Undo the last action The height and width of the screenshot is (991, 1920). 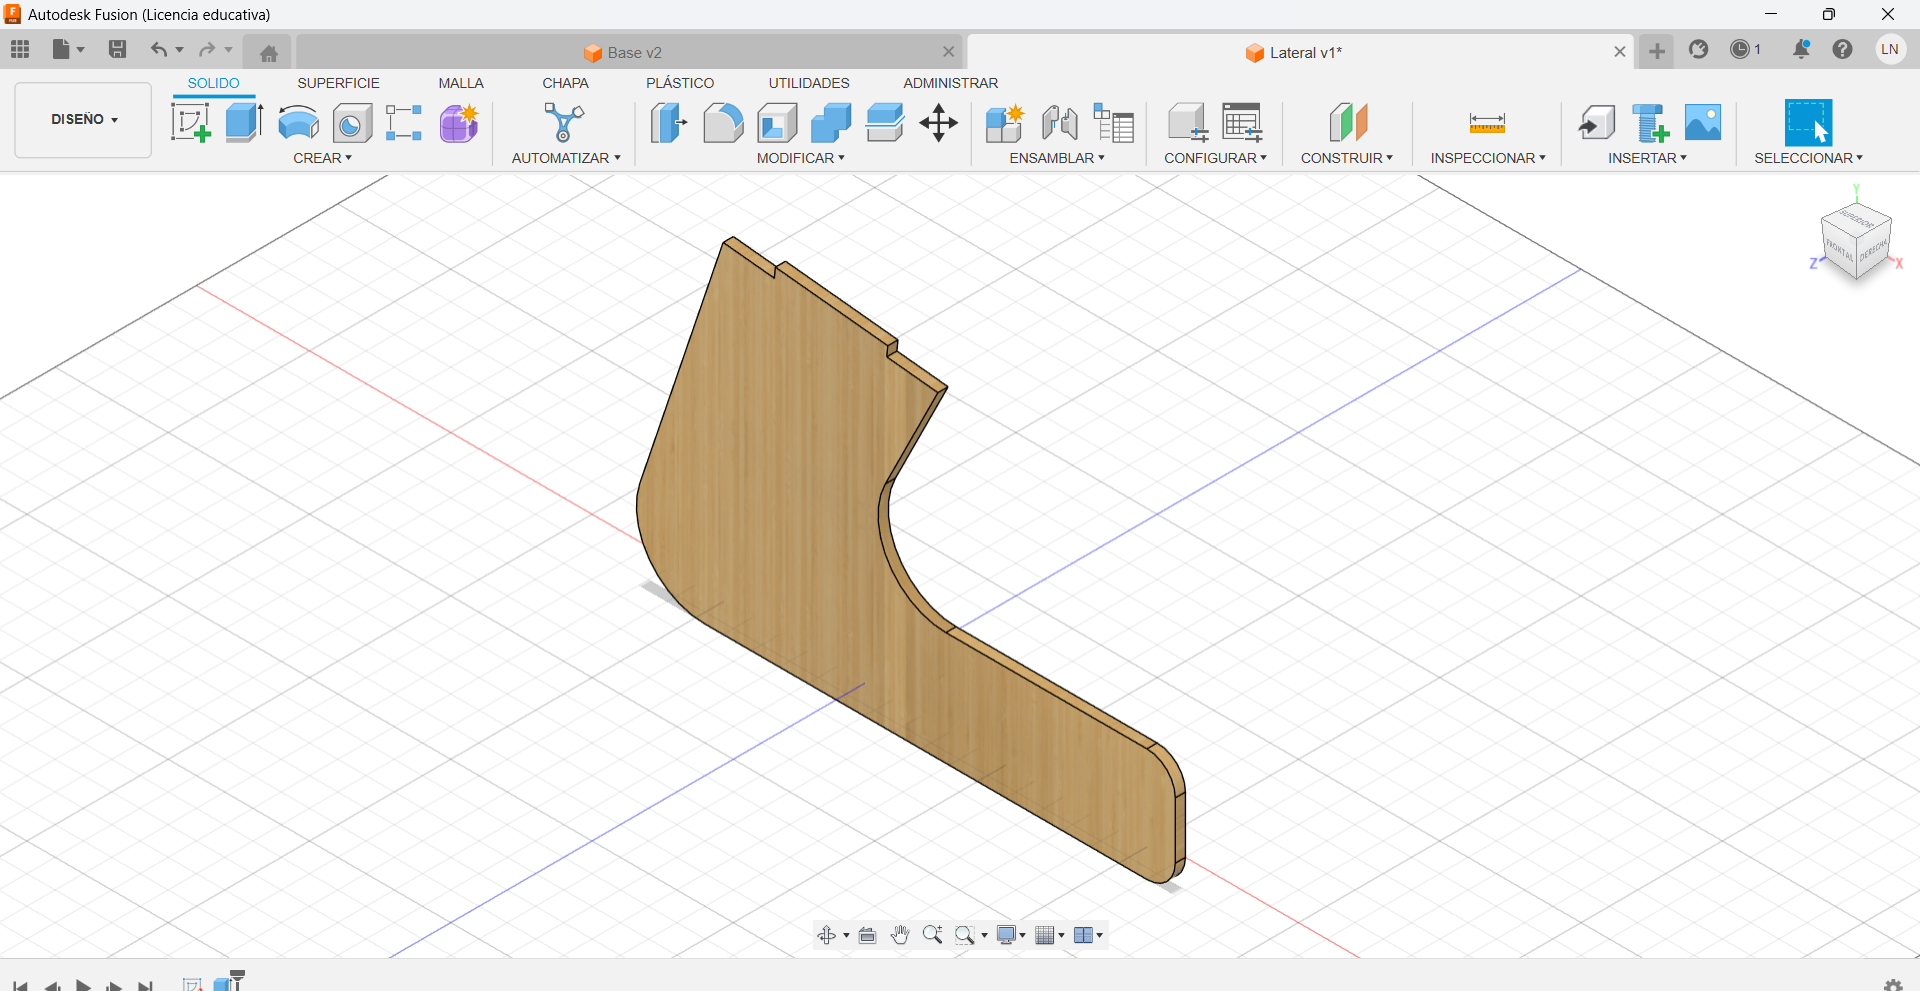click(159, 49)
